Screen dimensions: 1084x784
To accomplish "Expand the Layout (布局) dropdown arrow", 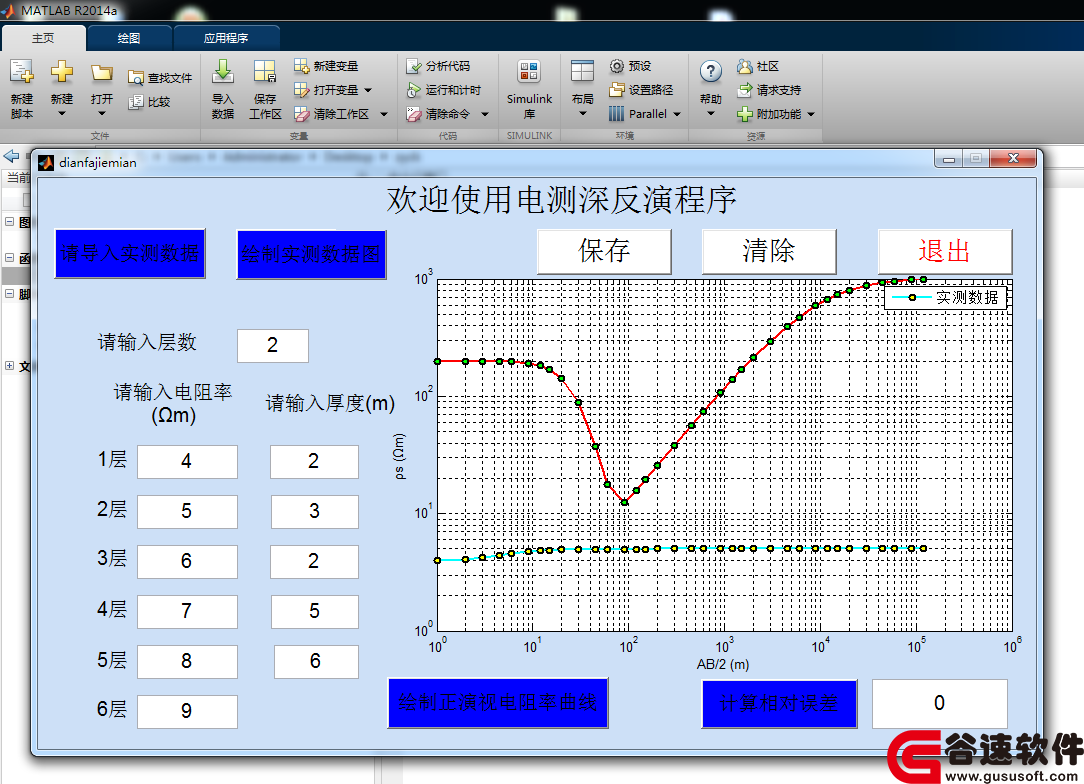I will tap(582, 113).
